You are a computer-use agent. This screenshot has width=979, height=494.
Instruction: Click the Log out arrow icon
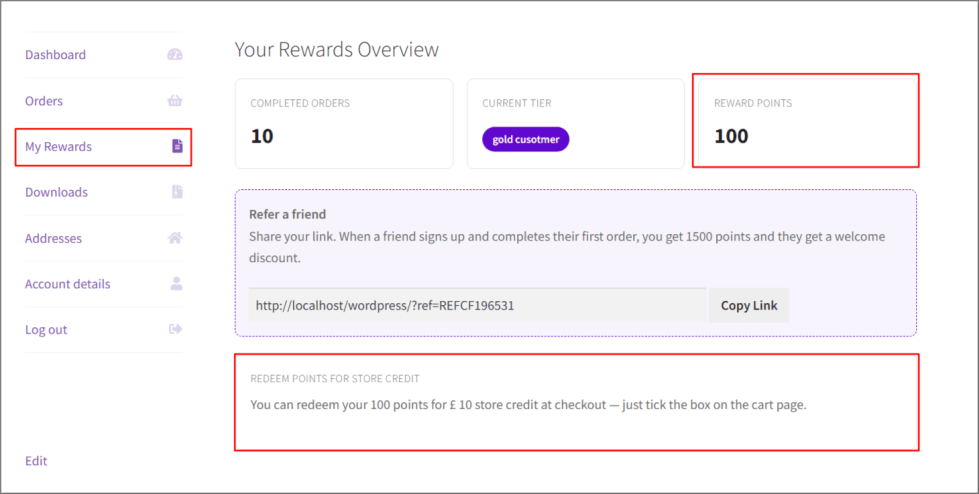(x=175, y=329)
